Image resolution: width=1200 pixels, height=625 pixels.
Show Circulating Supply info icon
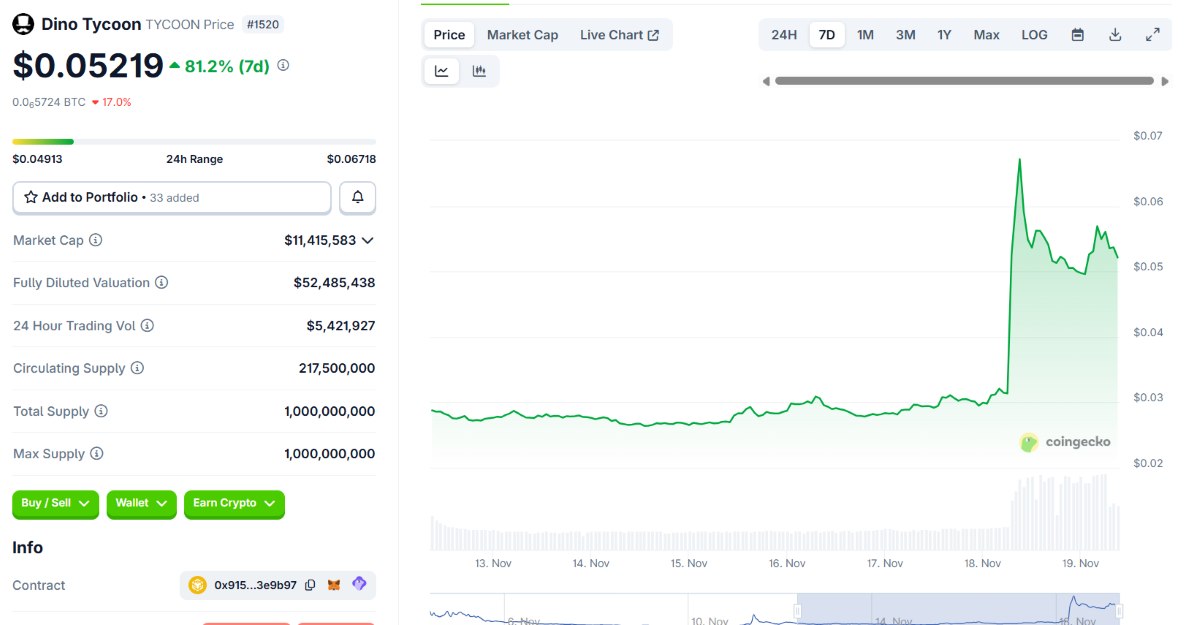pos(137,368)
